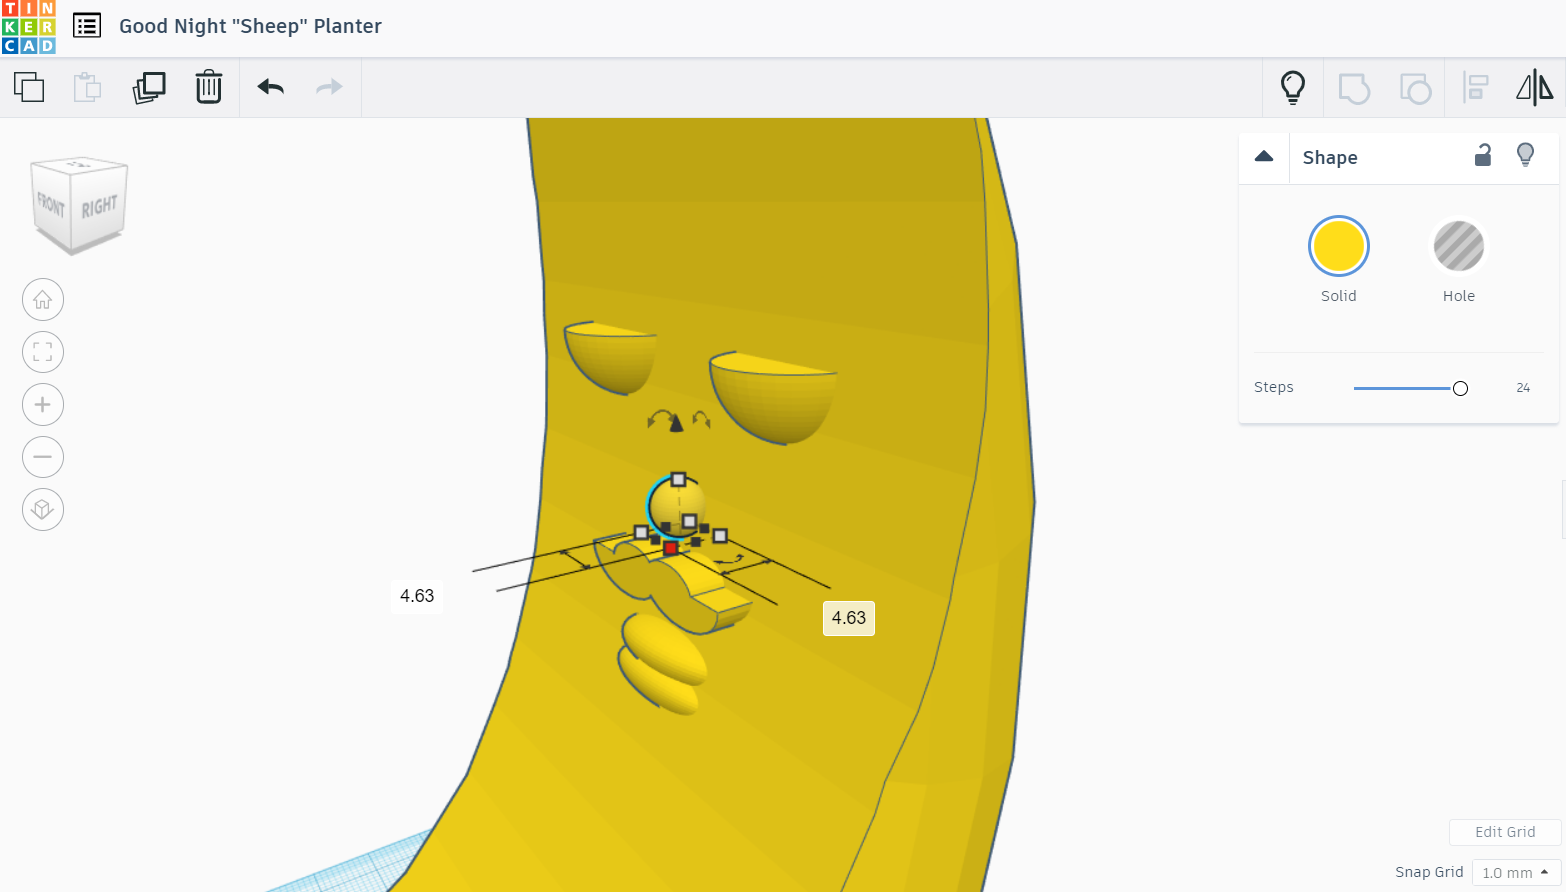Click the Paste toolbar icon
Screen dimensions: 1566x892
(88, 88)
